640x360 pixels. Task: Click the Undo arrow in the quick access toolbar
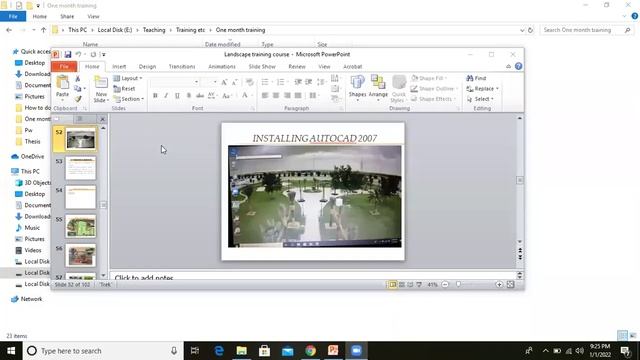(x=78, y=54)
